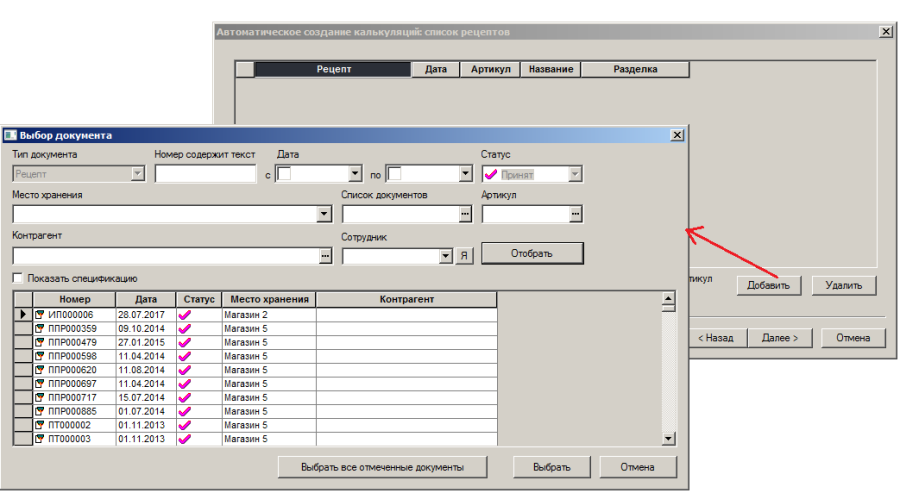The width and height of the screenshot is (900, 493).
Task: Click document icon of row ППР000479
Action: click(40, 342)
